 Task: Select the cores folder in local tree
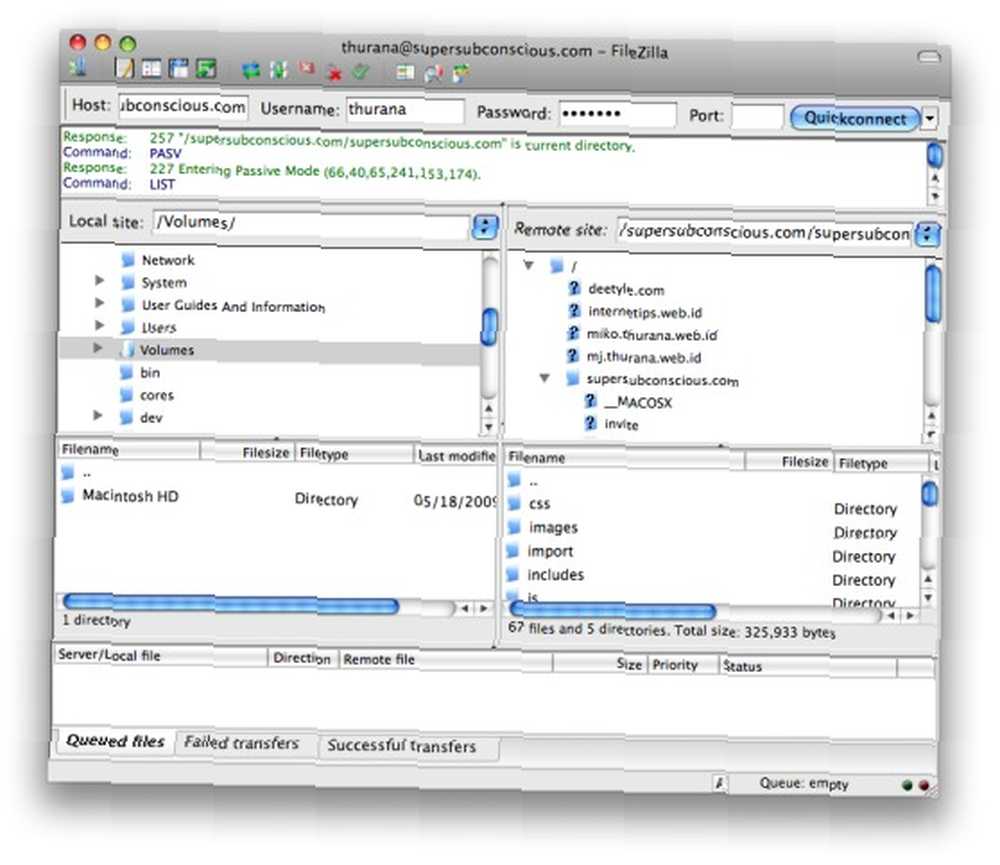(x=157, y=396)
